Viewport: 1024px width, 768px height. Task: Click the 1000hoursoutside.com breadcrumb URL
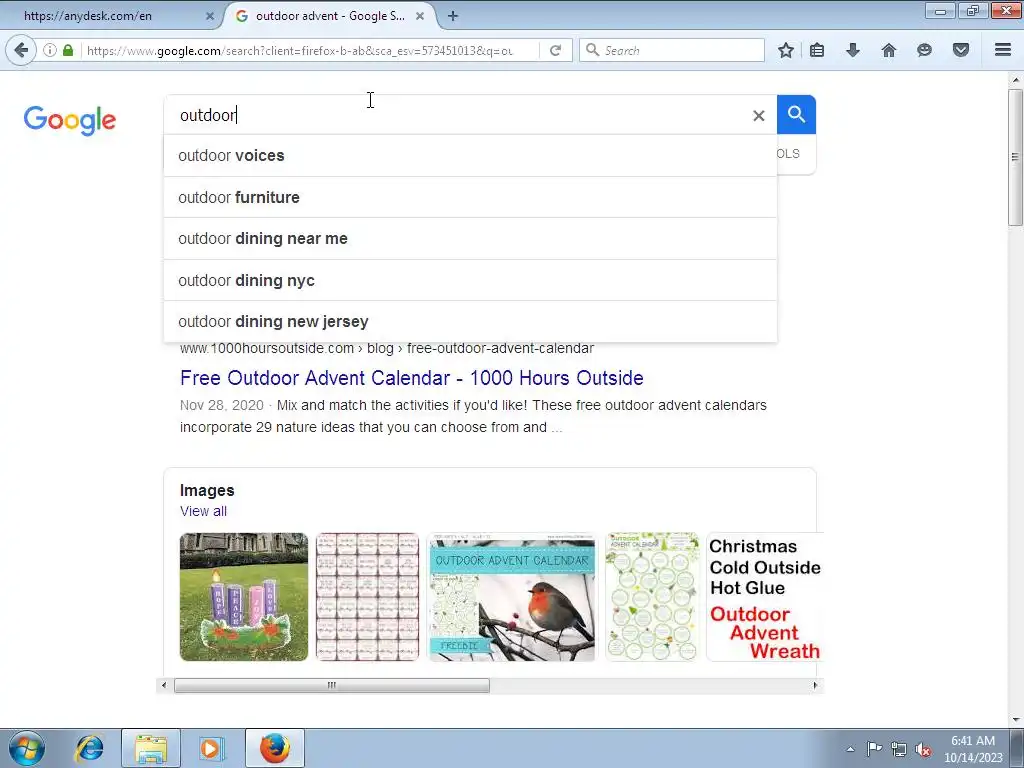[x=387, y=348]
